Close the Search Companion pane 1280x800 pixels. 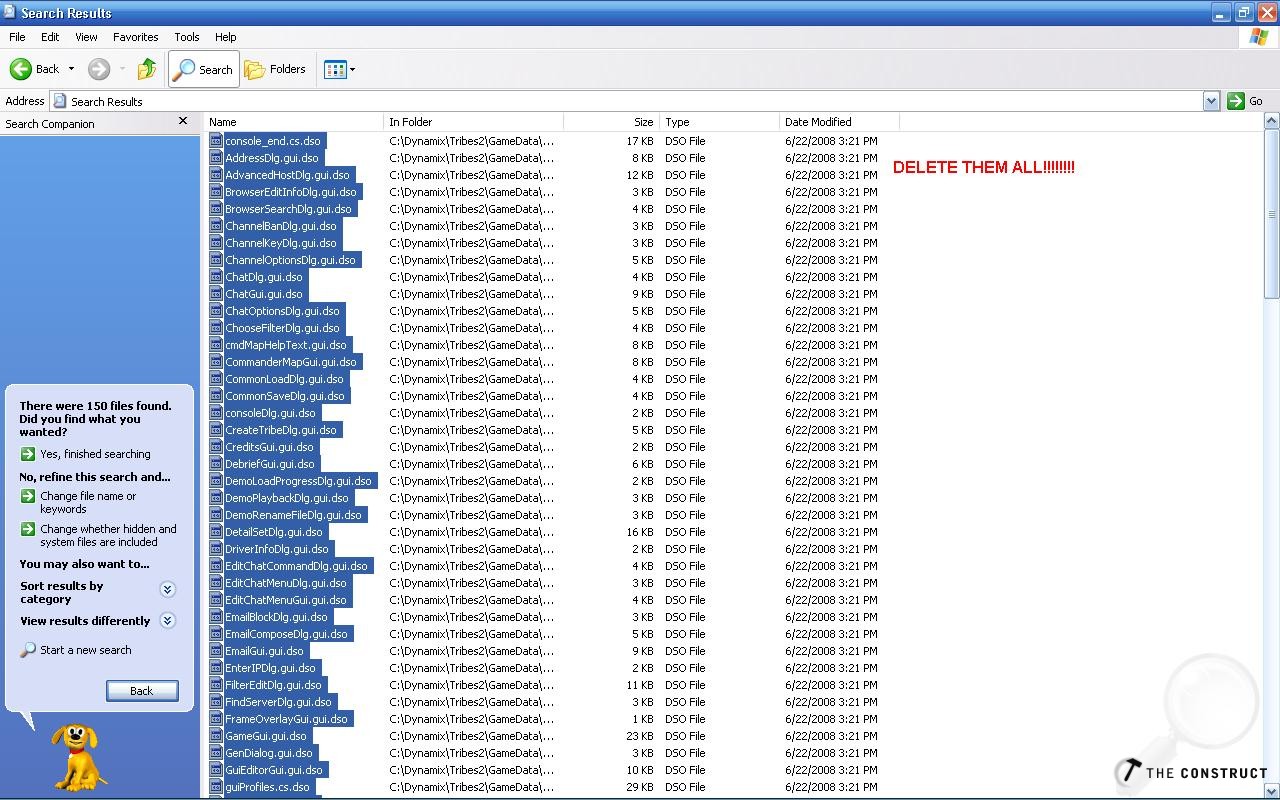(182, 121)
